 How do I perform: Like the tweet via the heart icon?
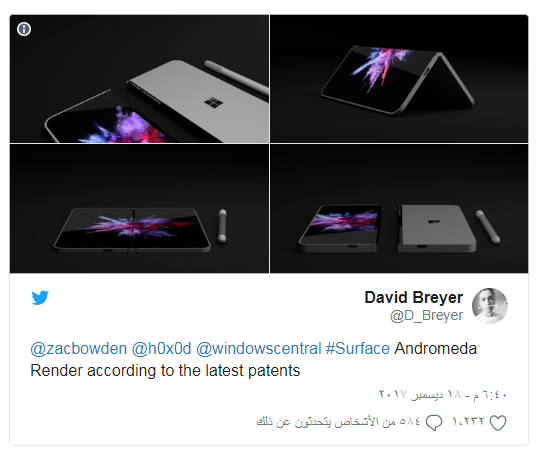[x=498, y=423]
